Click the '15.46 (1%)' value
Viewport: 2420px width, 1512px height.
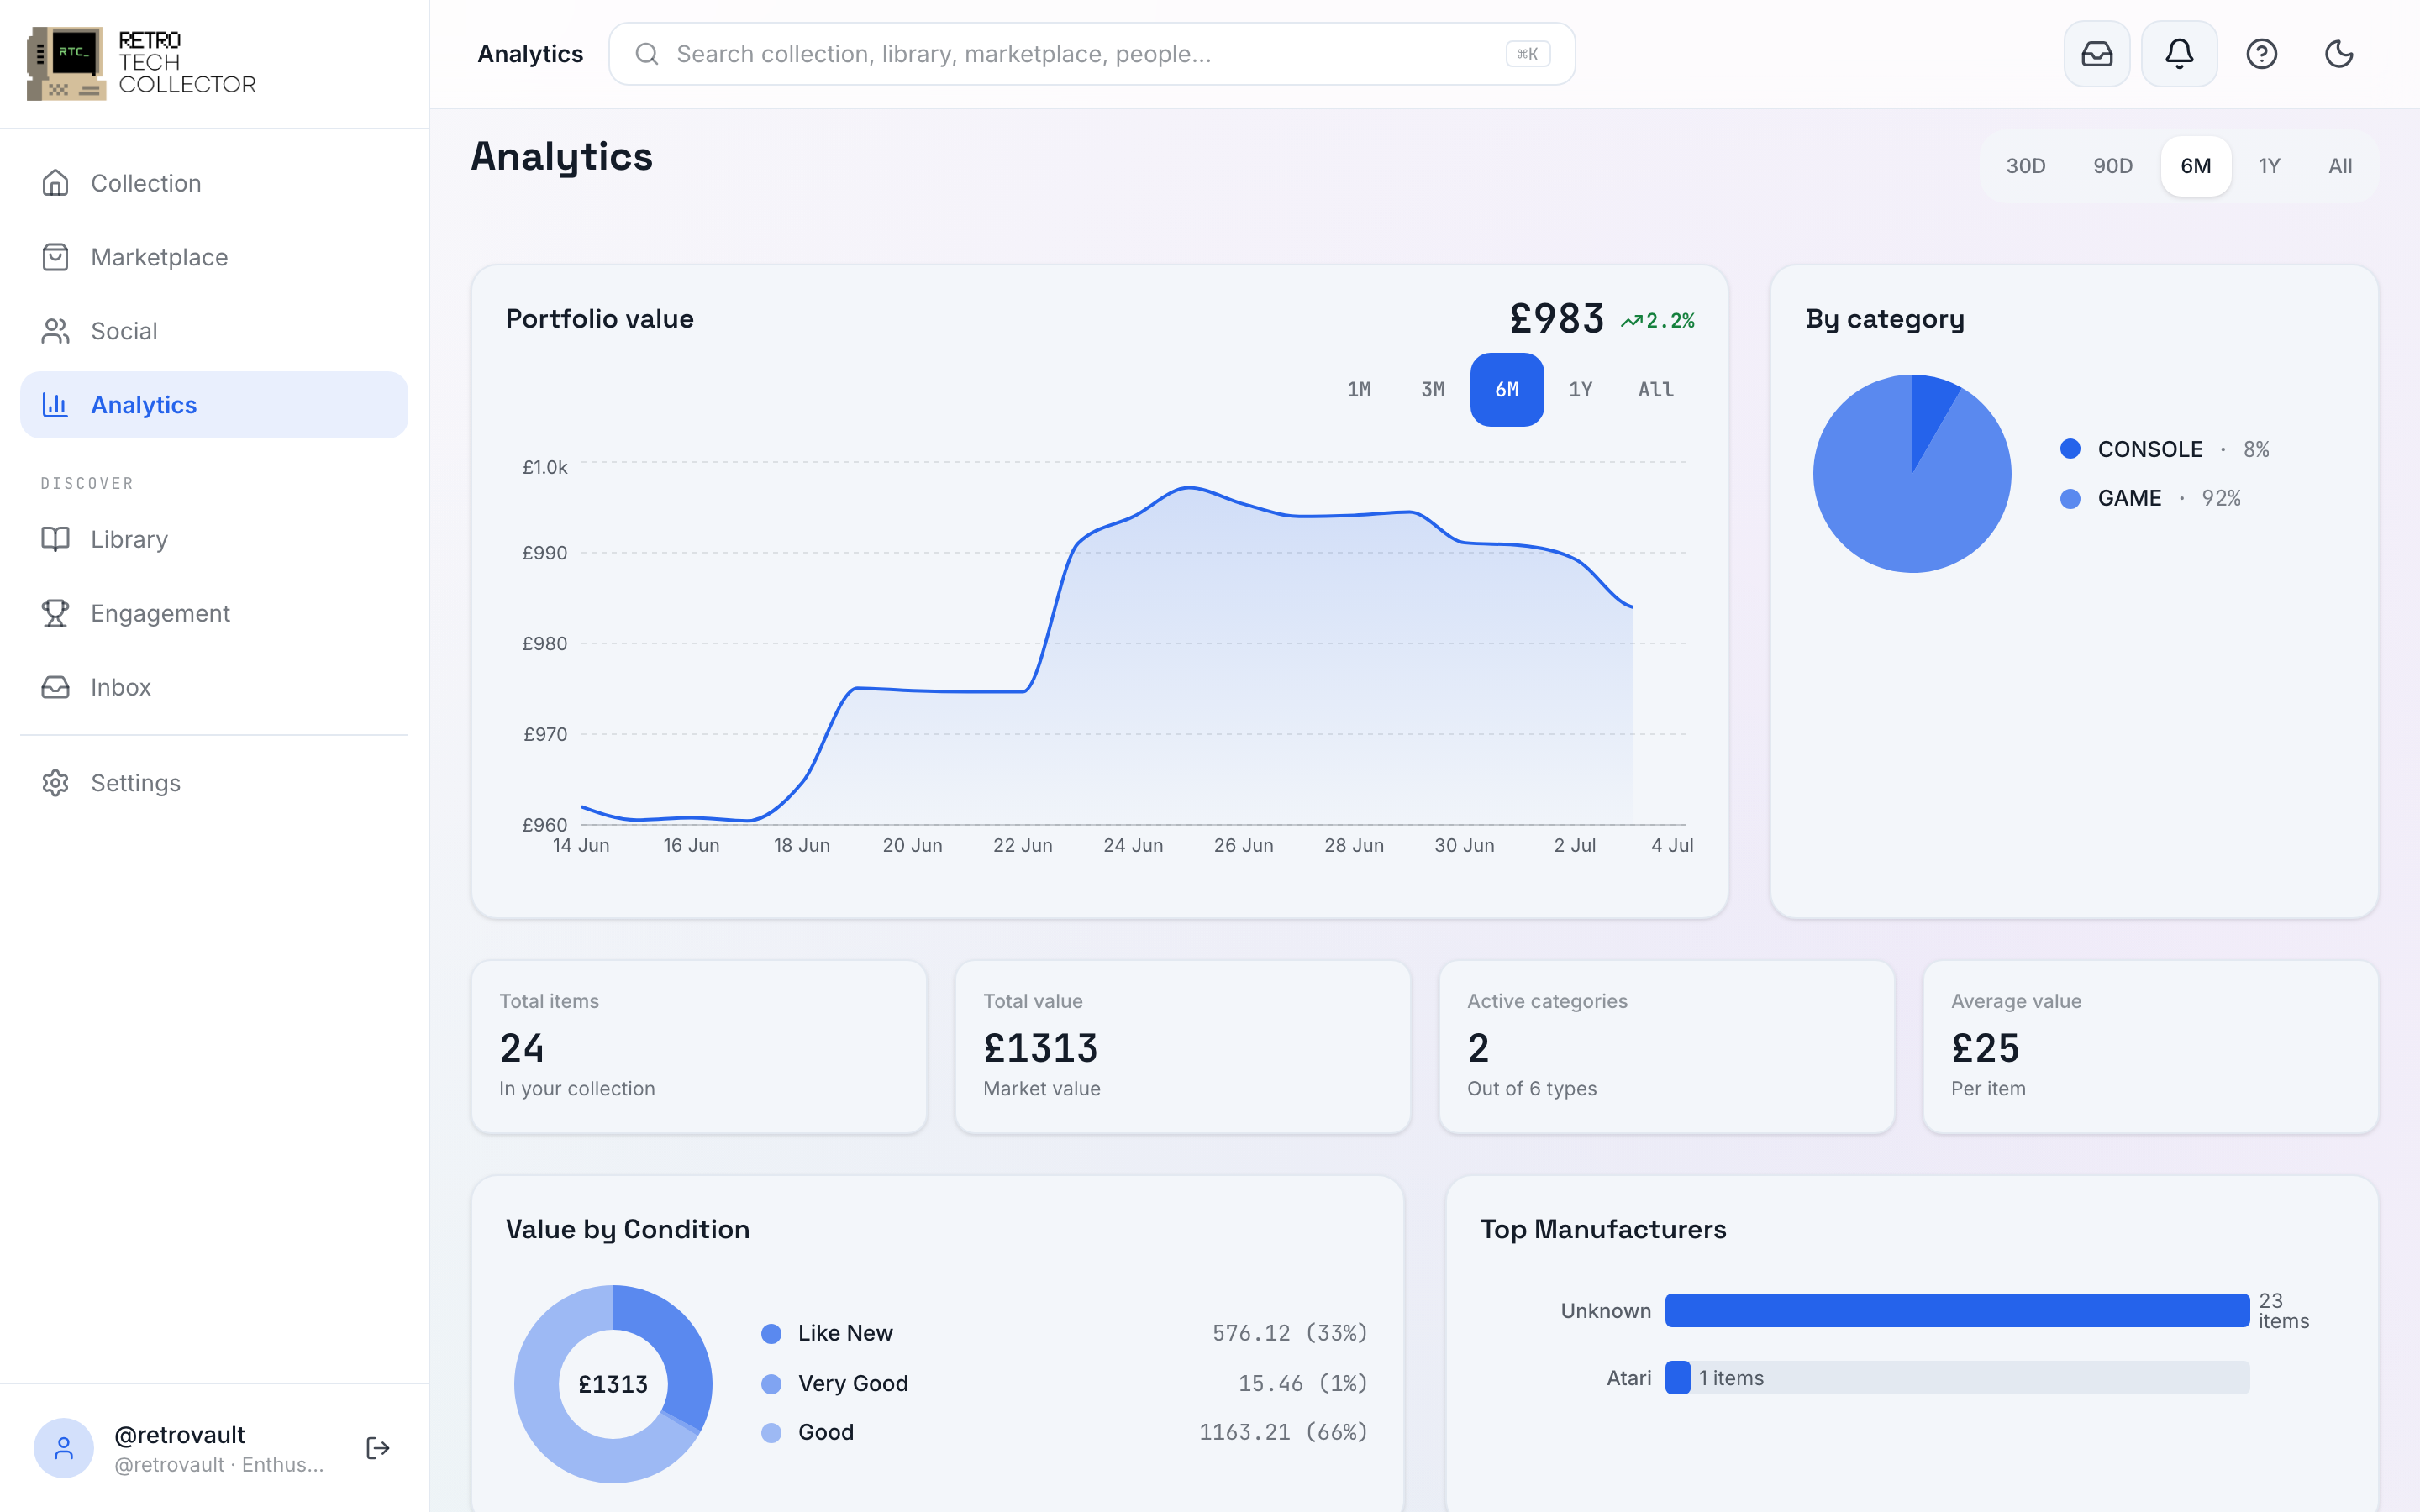point(1303,1383)
